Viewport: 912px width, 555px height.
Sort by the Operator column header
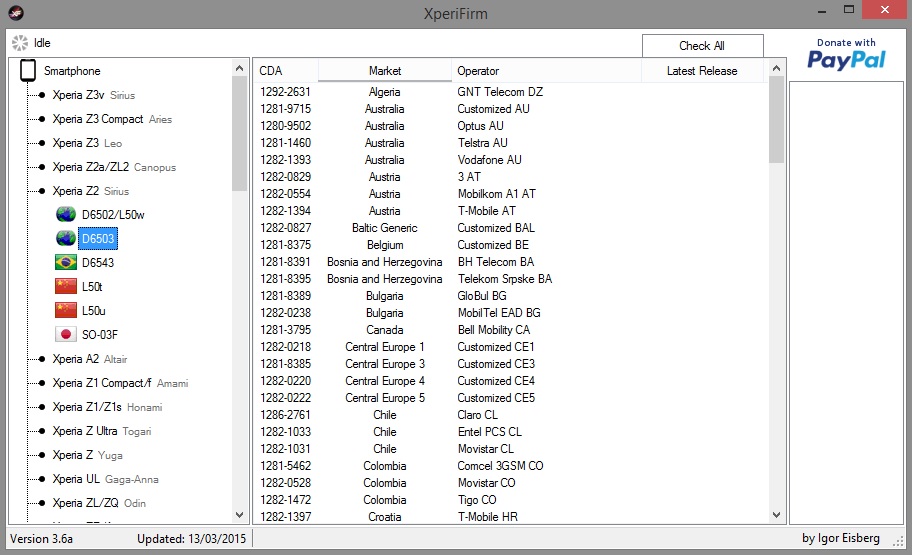coord(546,71)
